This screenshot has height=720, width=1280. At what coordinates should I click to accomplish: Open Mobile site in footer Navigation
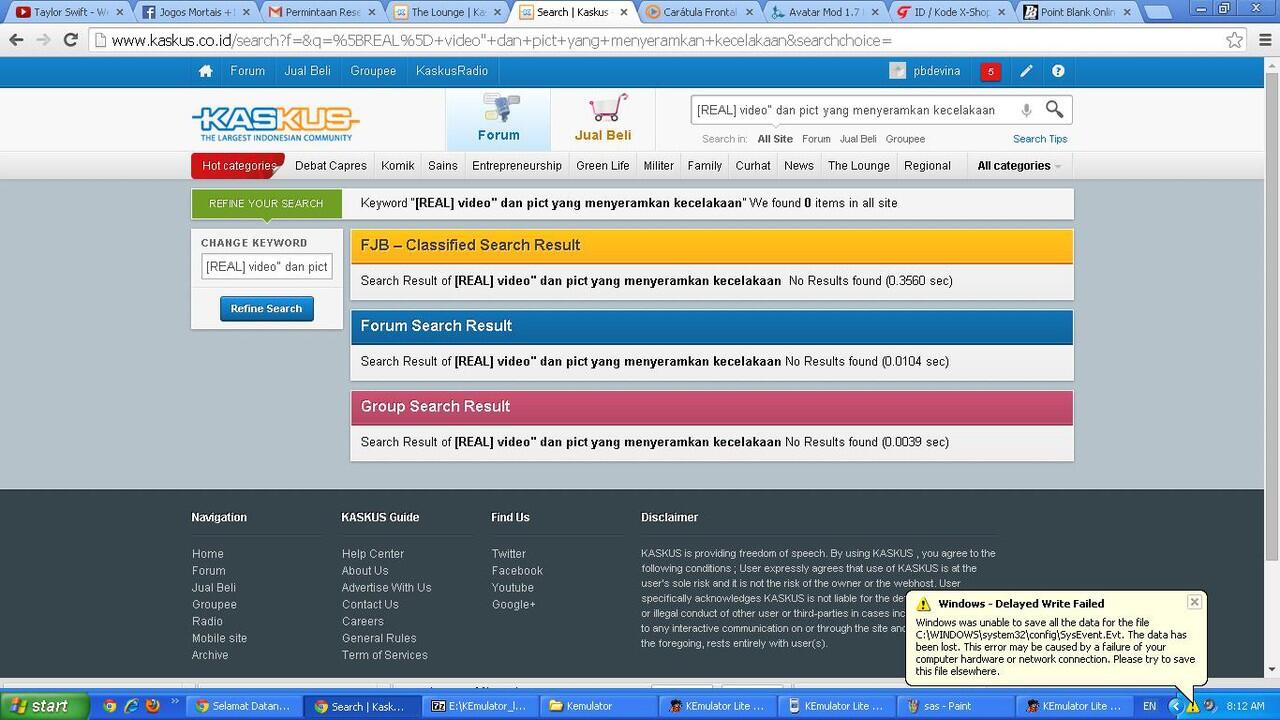[220, 638]
